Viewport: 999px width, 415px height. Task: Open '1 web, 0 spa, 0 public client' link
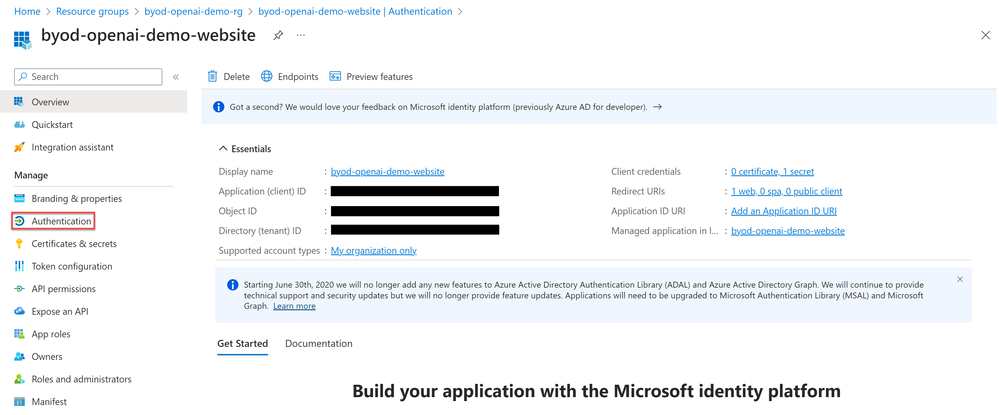(786, 191)
